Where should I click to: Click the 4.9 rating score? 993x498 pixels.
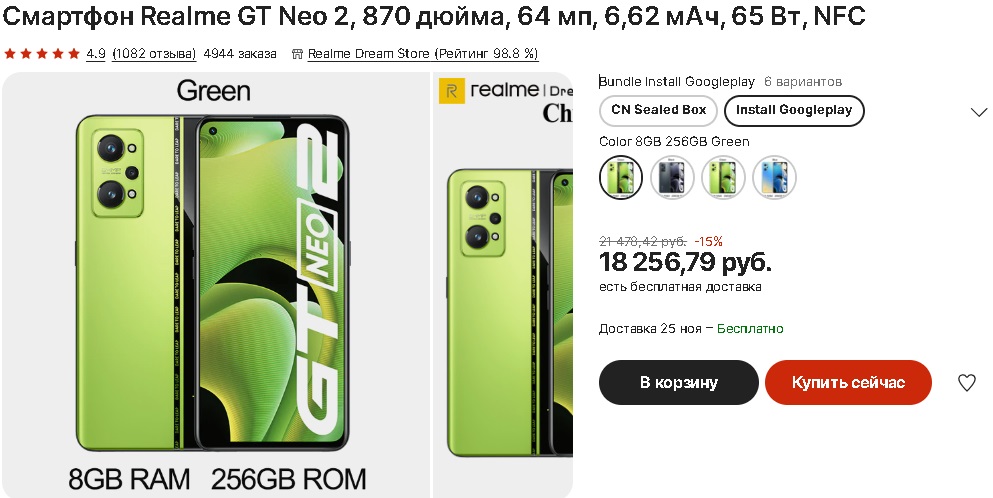pos(96,53)
